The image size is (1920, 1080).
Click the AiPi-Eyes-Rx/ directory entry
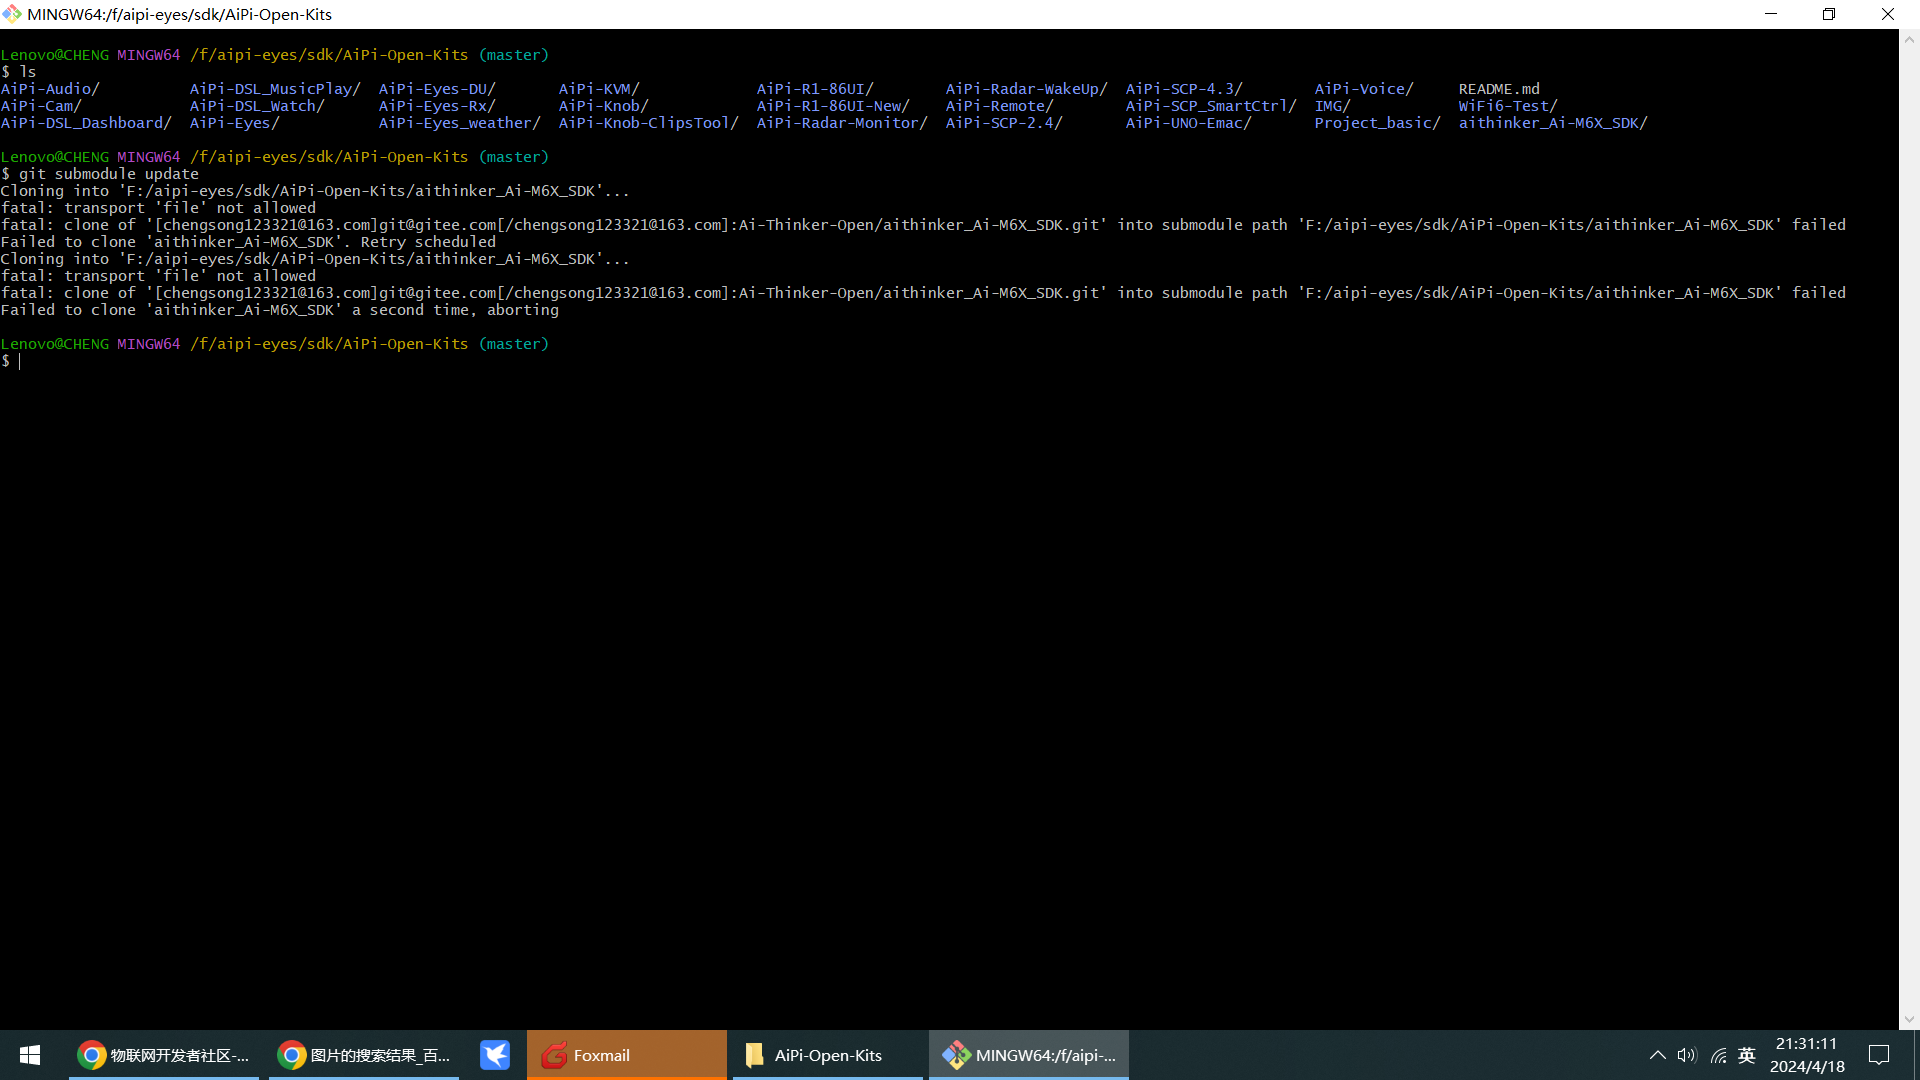point(437,106)
